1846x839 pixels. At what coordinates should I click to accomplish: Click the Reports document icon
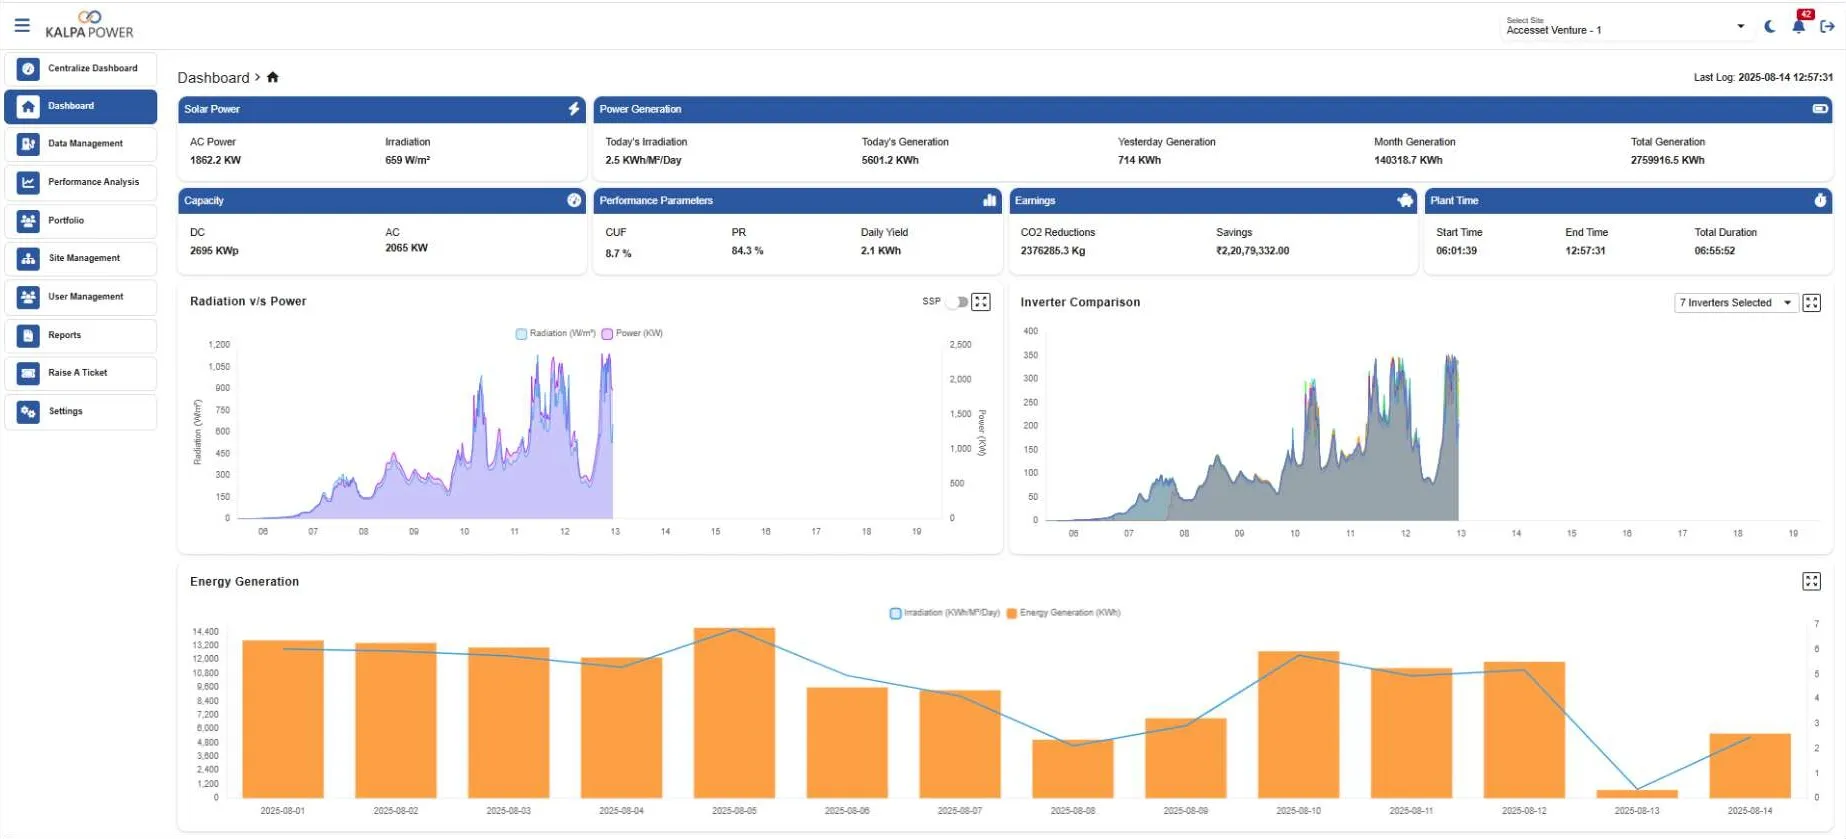(28, 336)
